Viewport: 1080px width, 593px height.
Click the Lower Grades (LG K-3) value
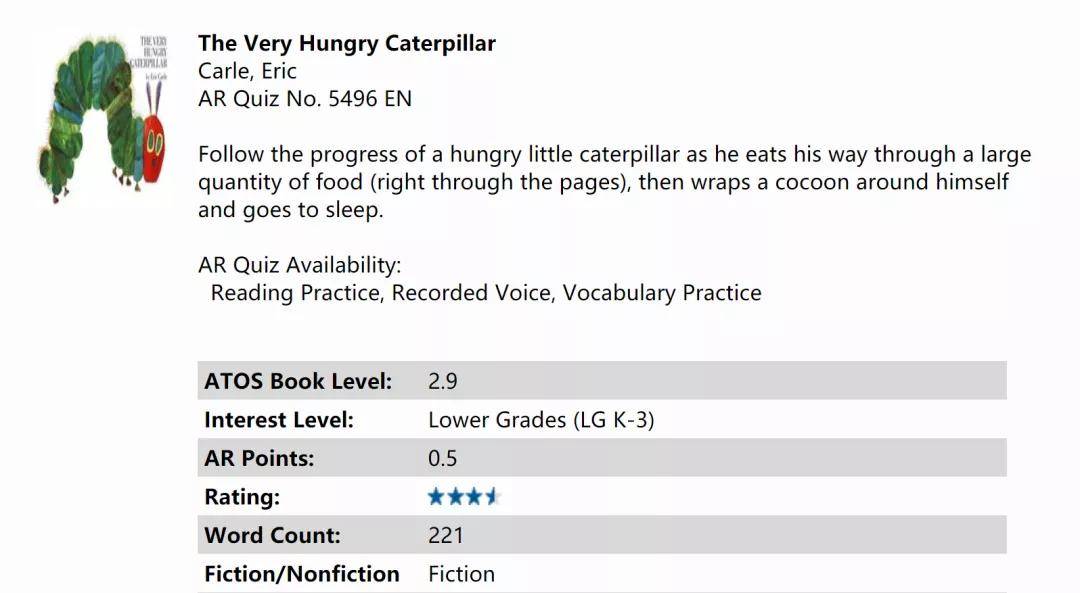click(x=540, y=420)
